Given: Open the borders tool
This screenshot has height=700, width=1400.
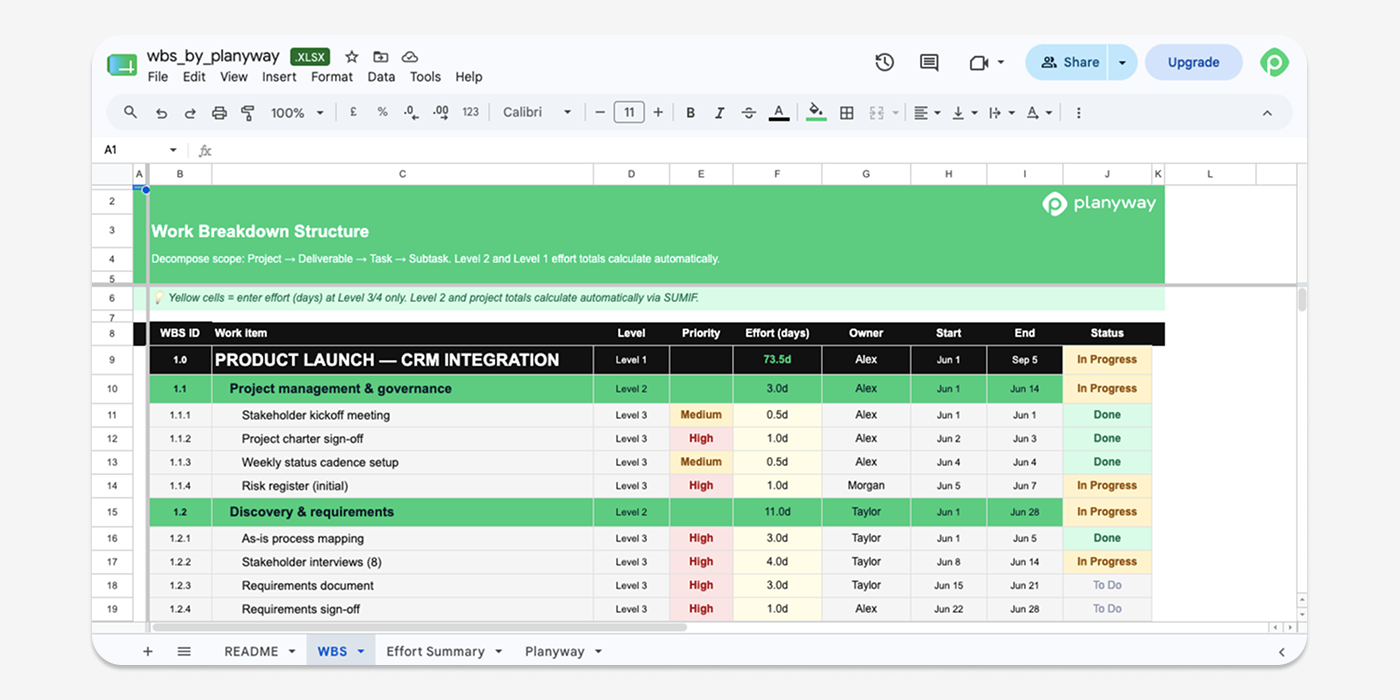Looking at the screenshot, I should pyautogui.click(x=847, y=113).
